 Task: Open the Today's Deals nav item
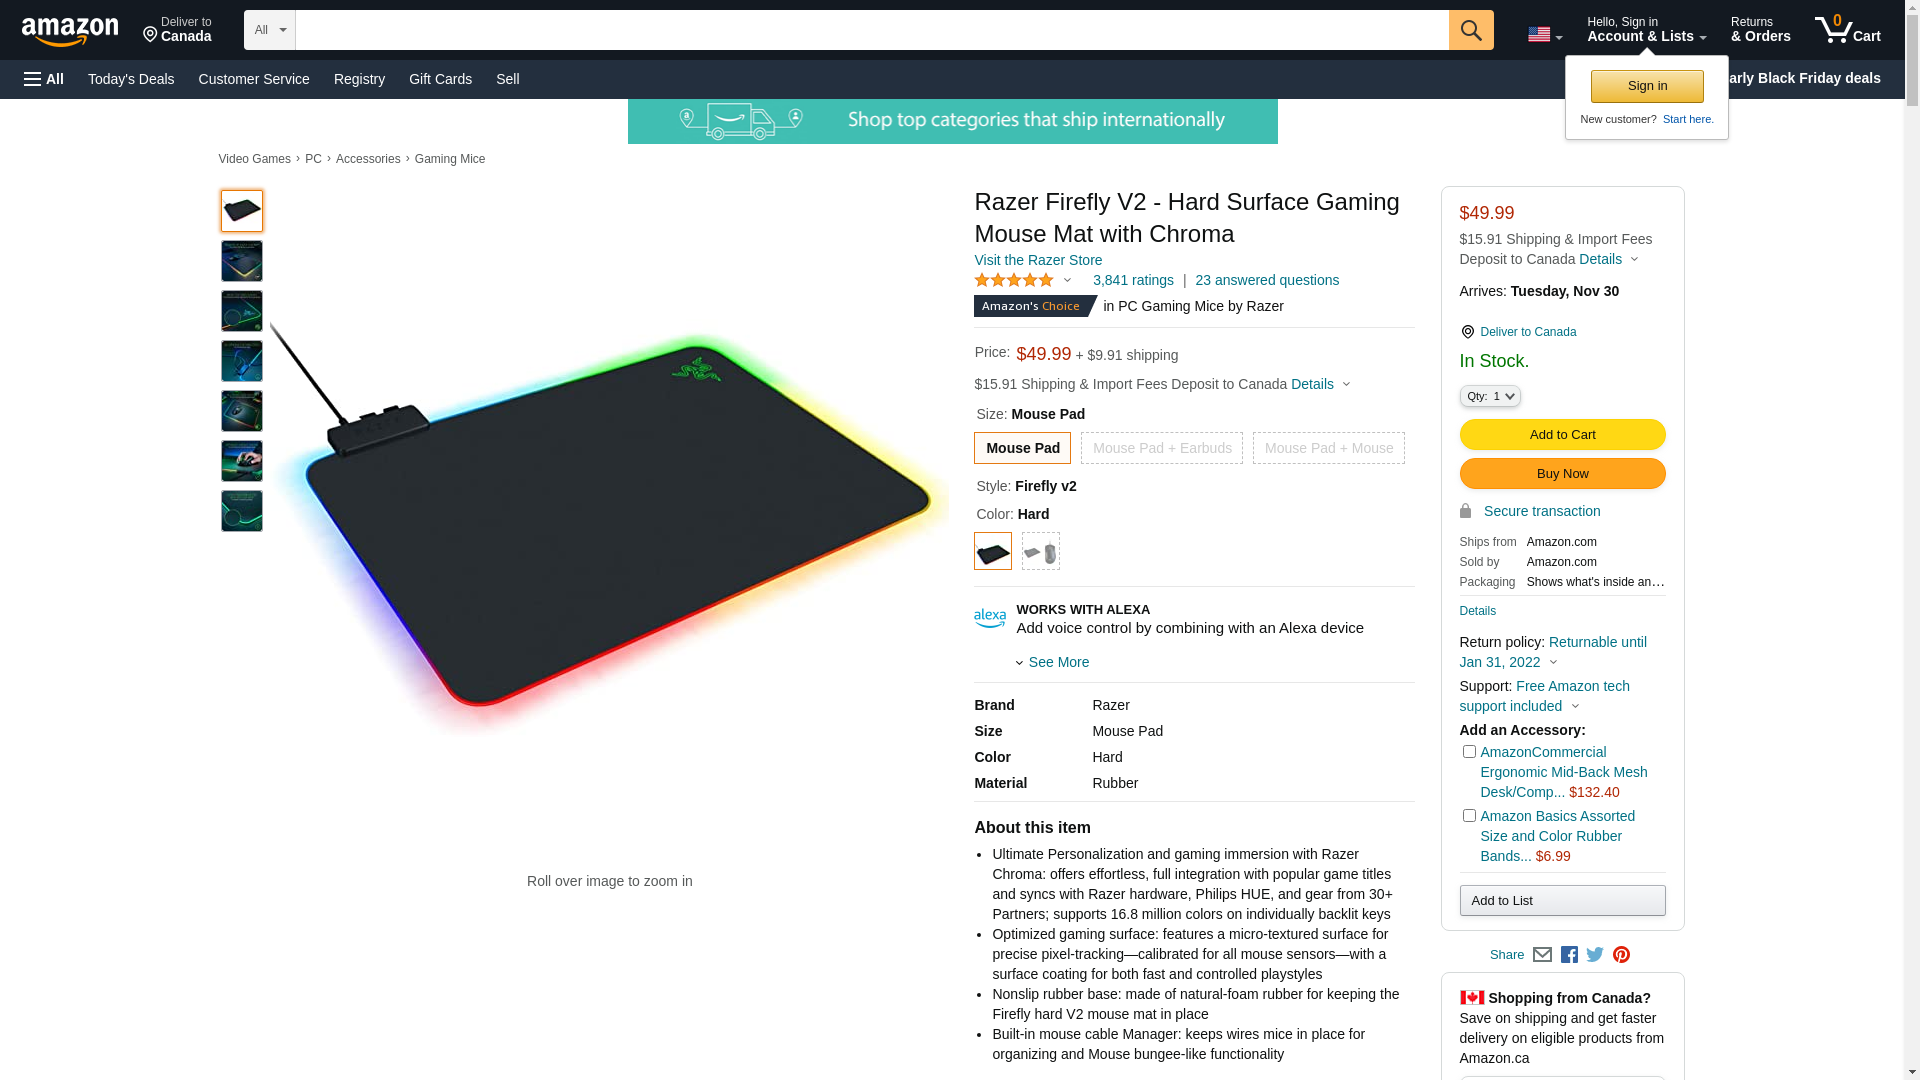[x=131, y=79]
